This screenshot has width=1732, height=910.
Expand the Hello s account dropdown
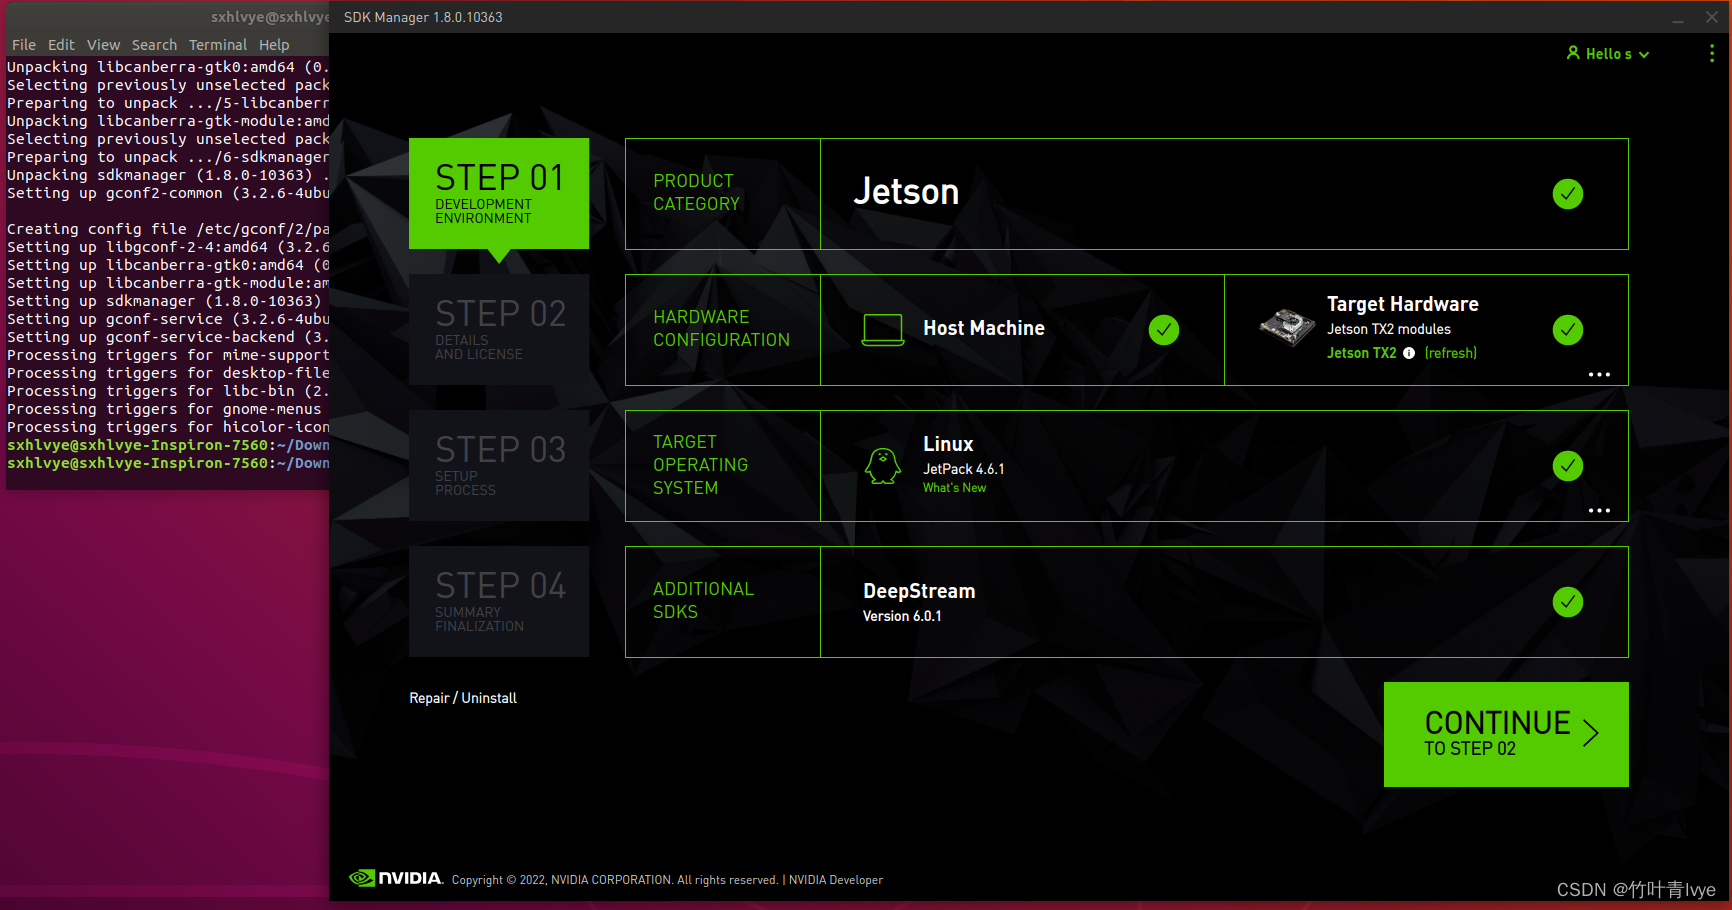1645,54
